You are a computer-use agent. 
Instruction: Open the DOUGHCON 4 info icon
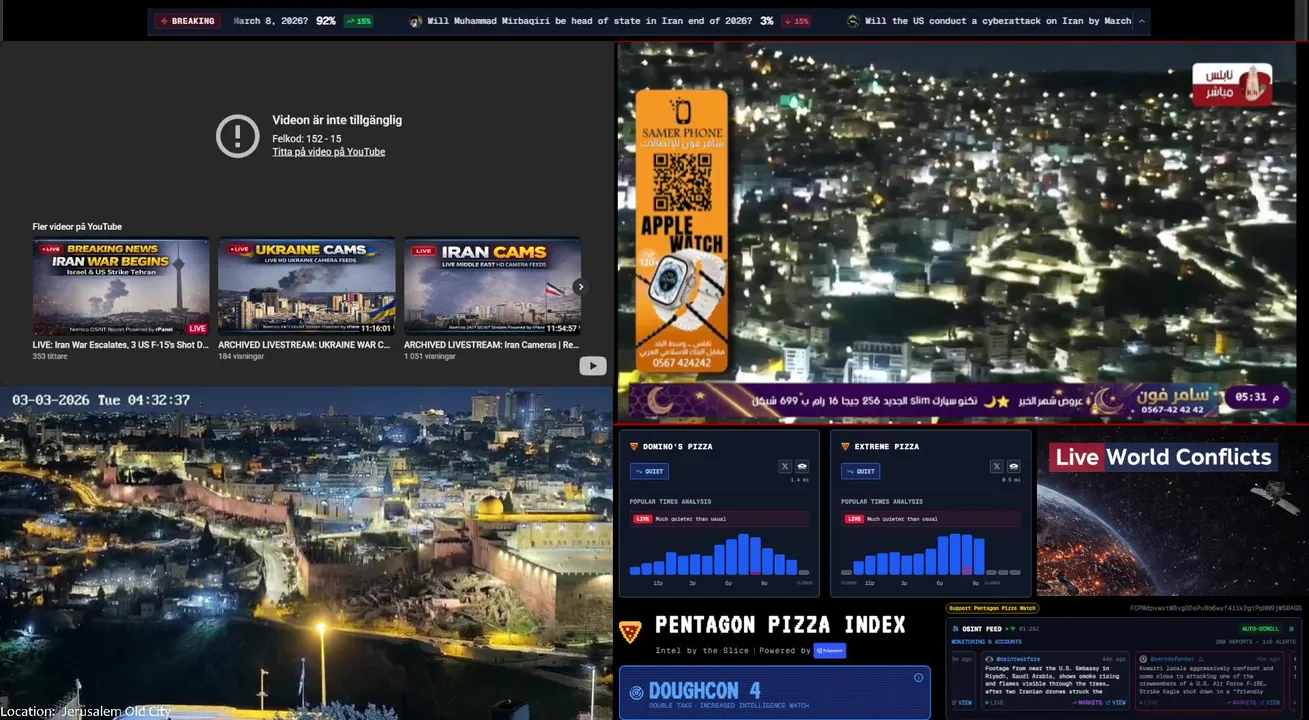(x=918, y=677)
